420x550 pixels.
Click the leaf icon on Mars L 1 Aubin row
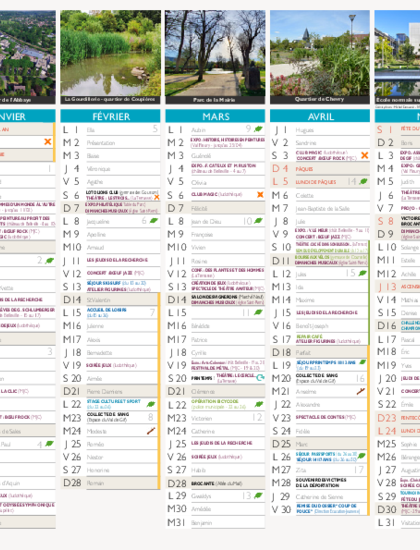pos(259,129)
